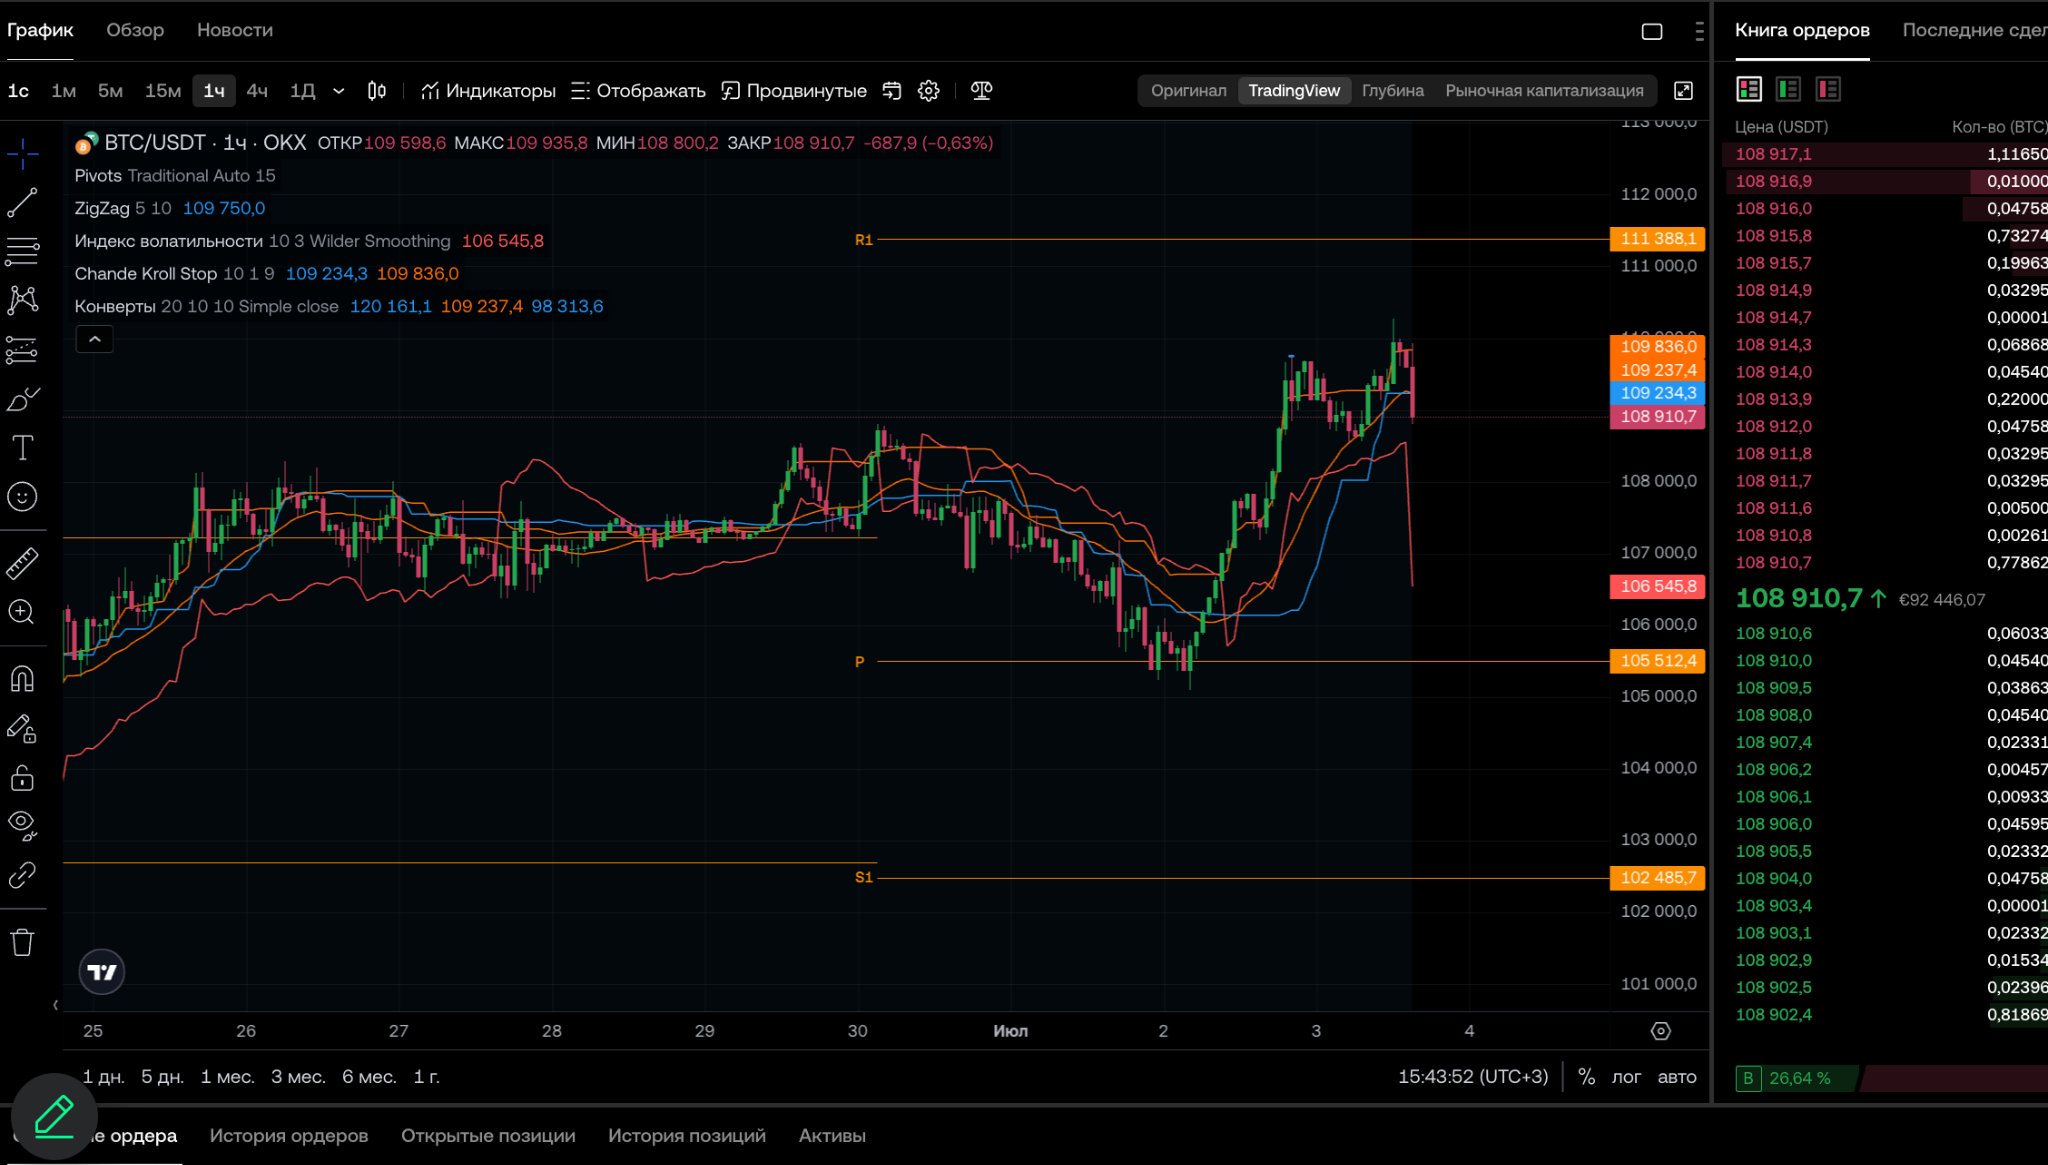Select the crosshair cursor tool
This screenshot has width=2048, height=1165.
tap(22, 153)
